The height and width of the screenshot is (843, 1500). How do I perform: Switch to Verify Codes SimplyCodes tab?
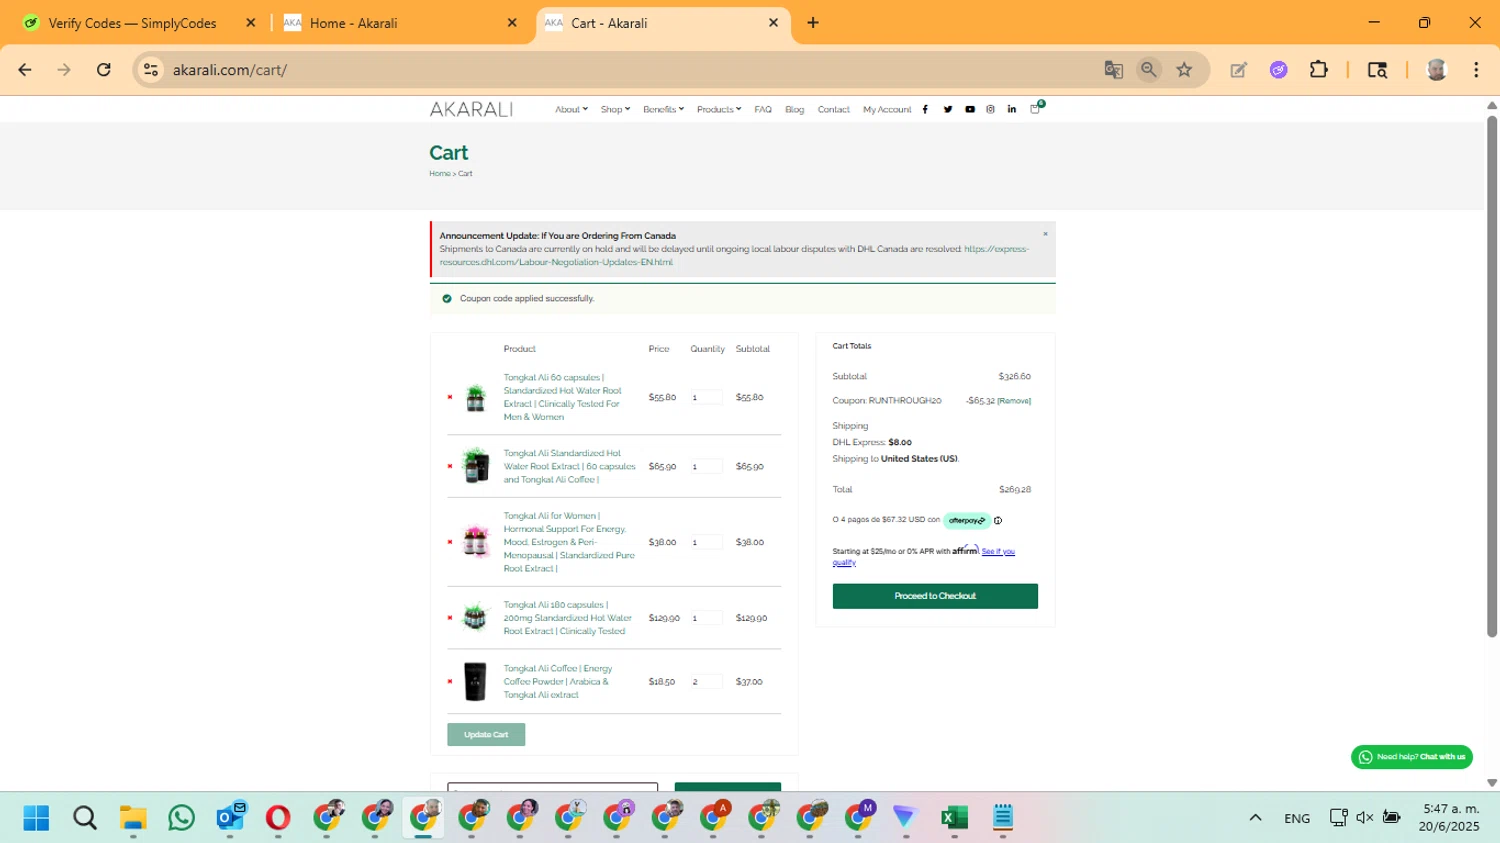pos(135,23)
